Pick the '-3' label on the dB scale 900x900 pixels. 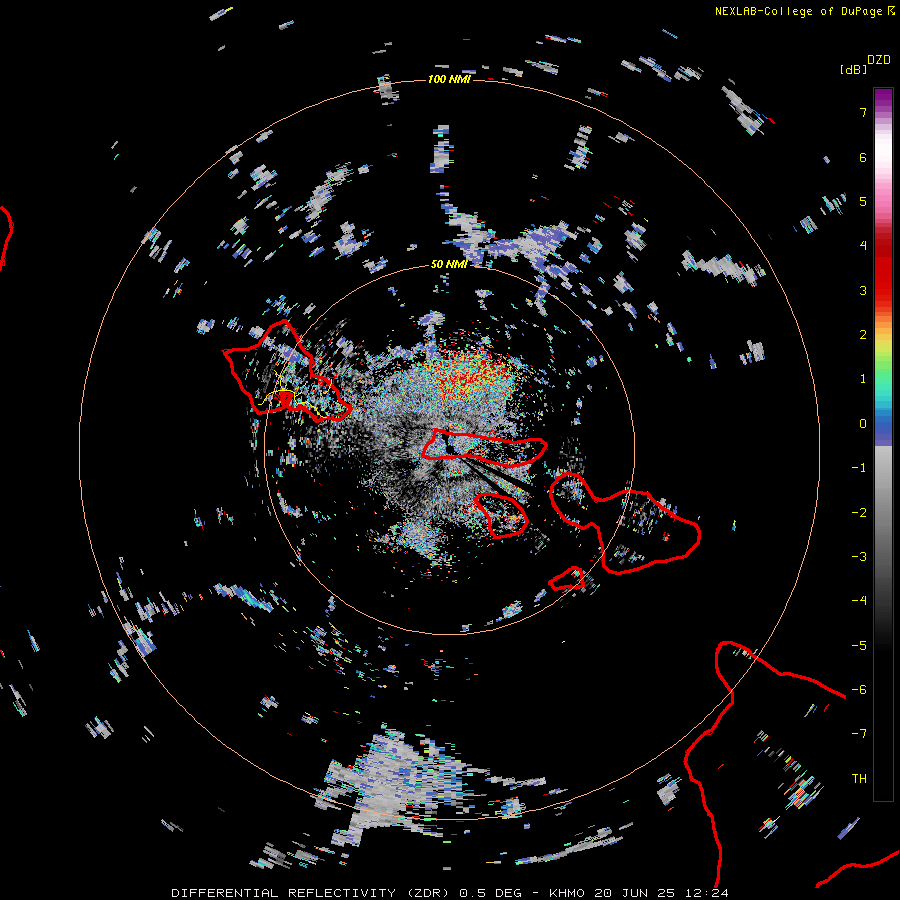click(859, 557)
